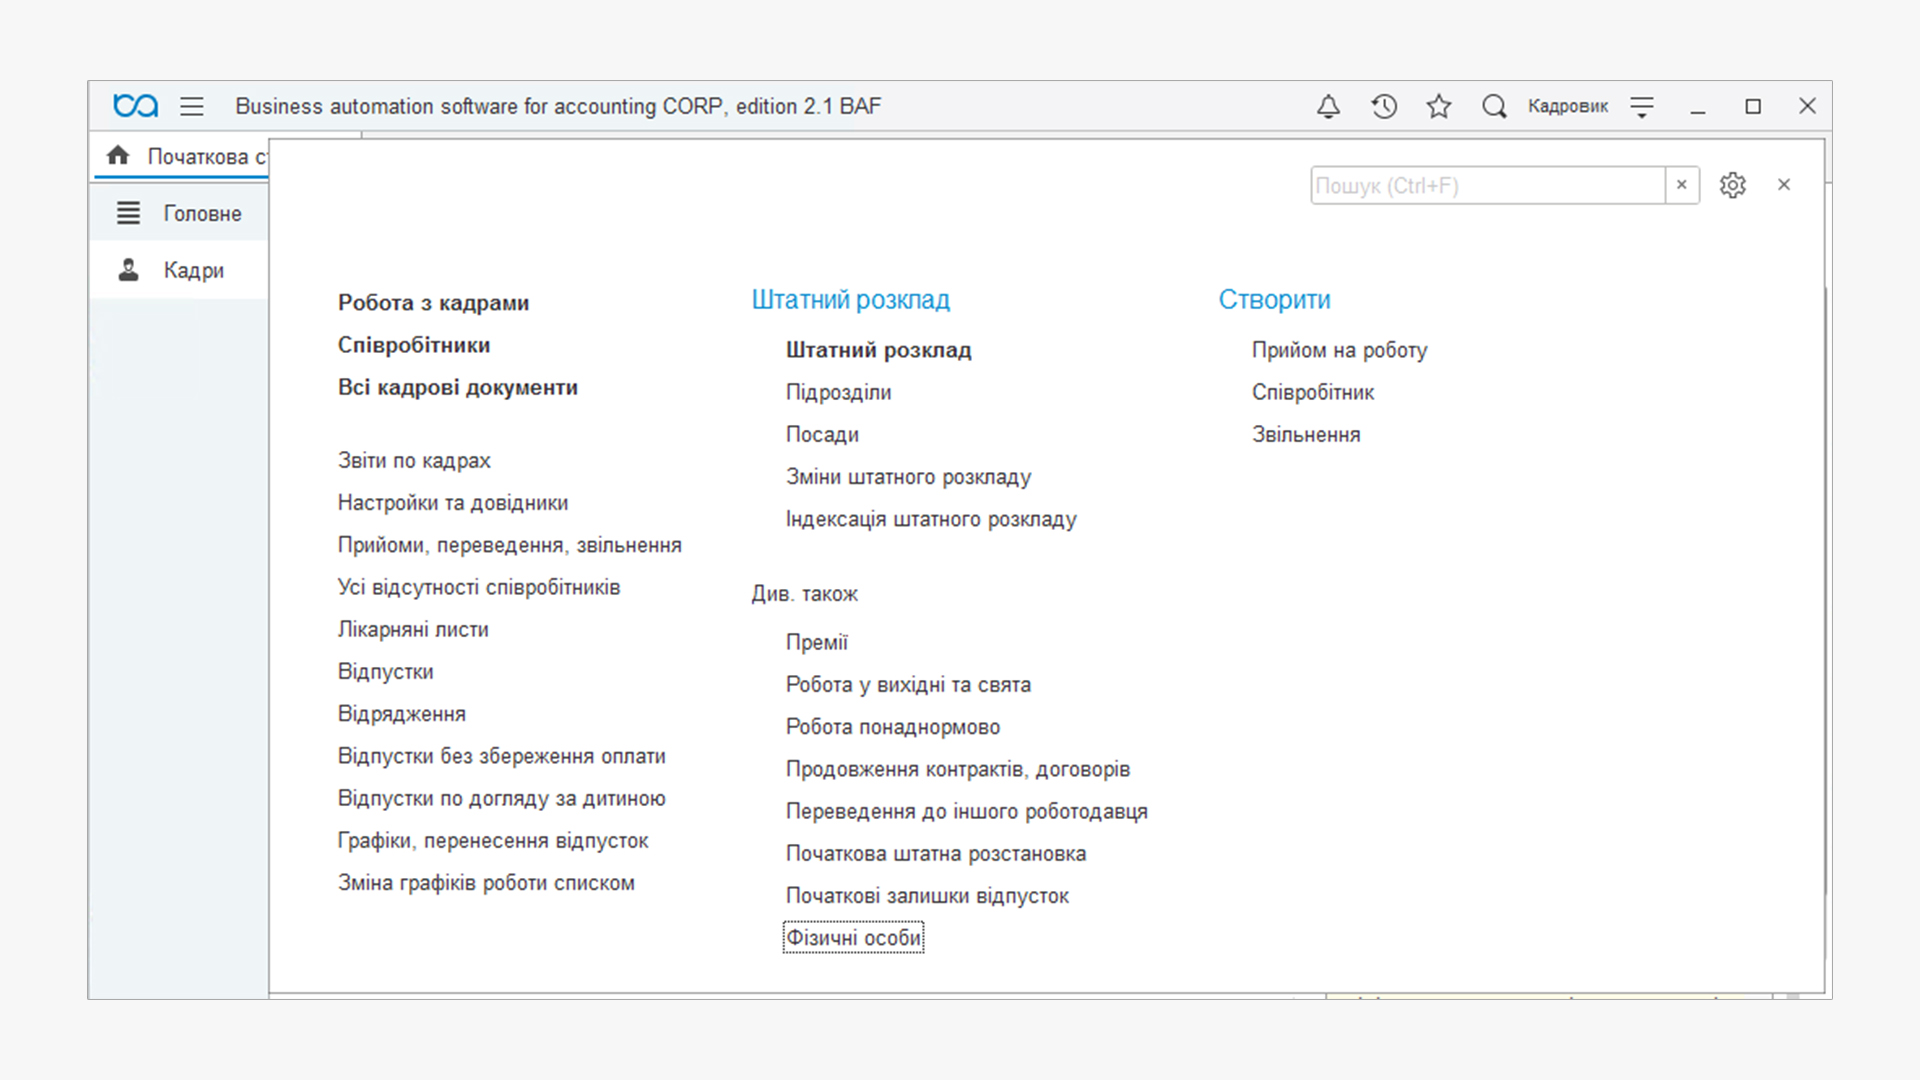Open the menu settings gear icon
Image resolution: width=1920 pixels, height=1080 pixels.
pyautogui.click(x=1733, y=185)
